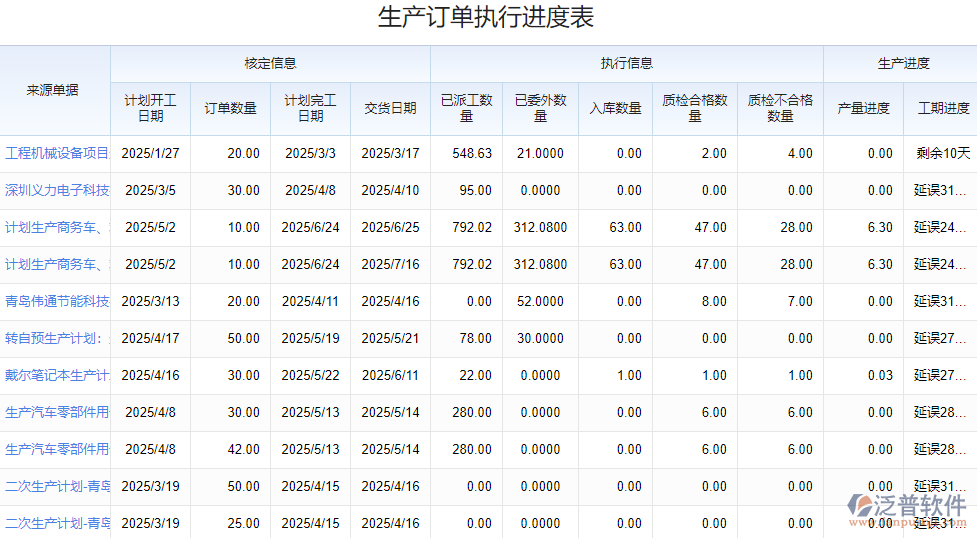977x538 pixels.
Task: Open the 工程机械设备项目 source document link
Action: (57, 153)
